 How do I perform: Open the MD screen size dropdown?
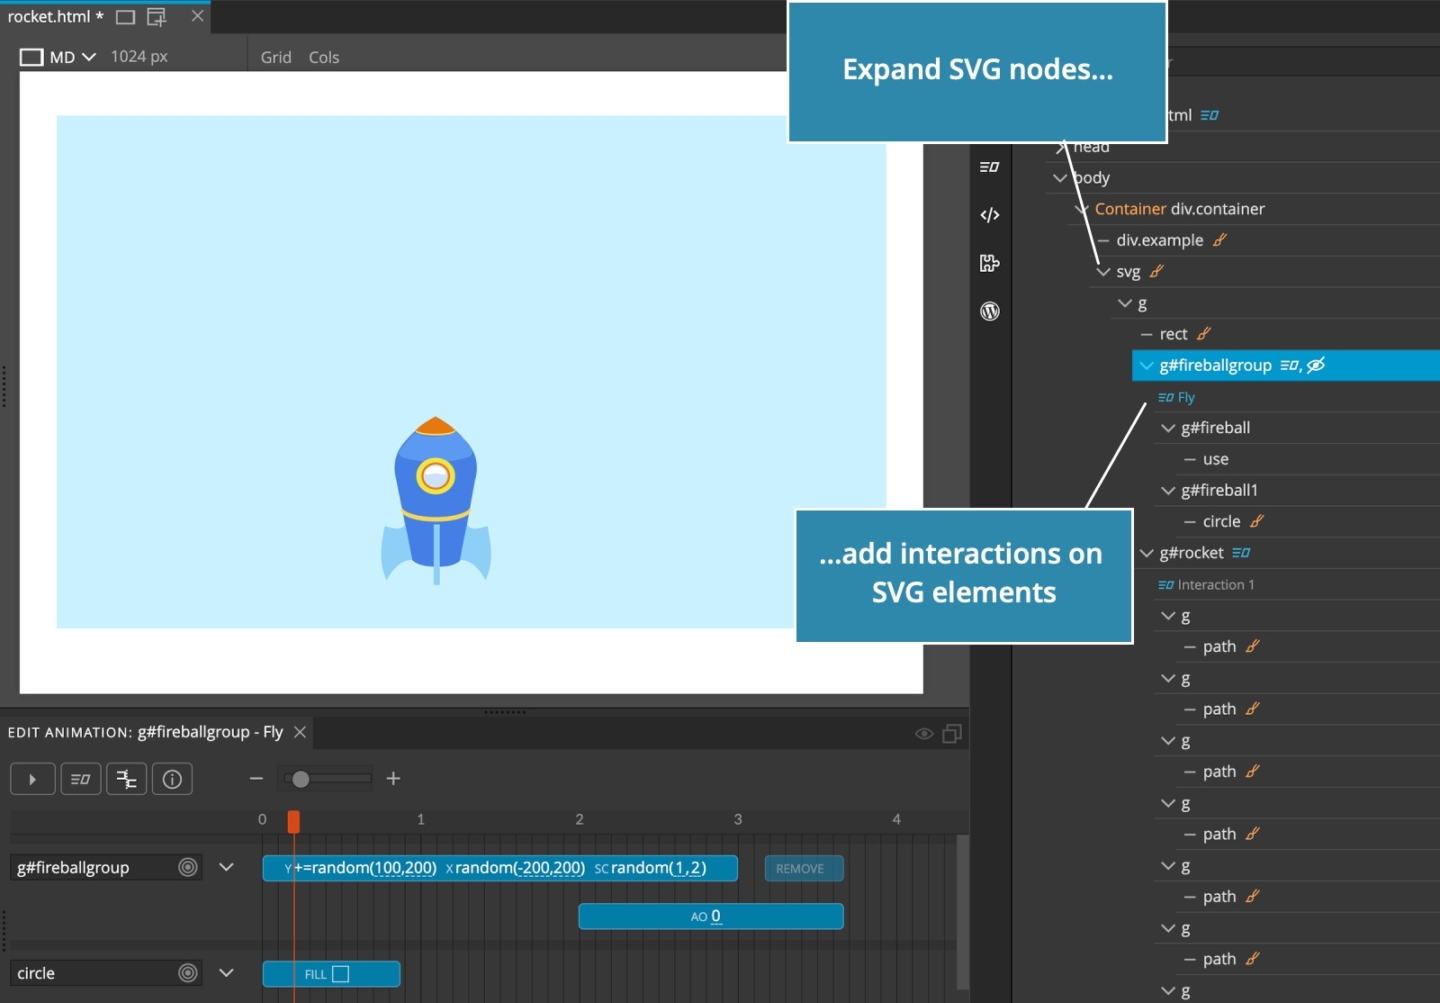tap(88, 57)
